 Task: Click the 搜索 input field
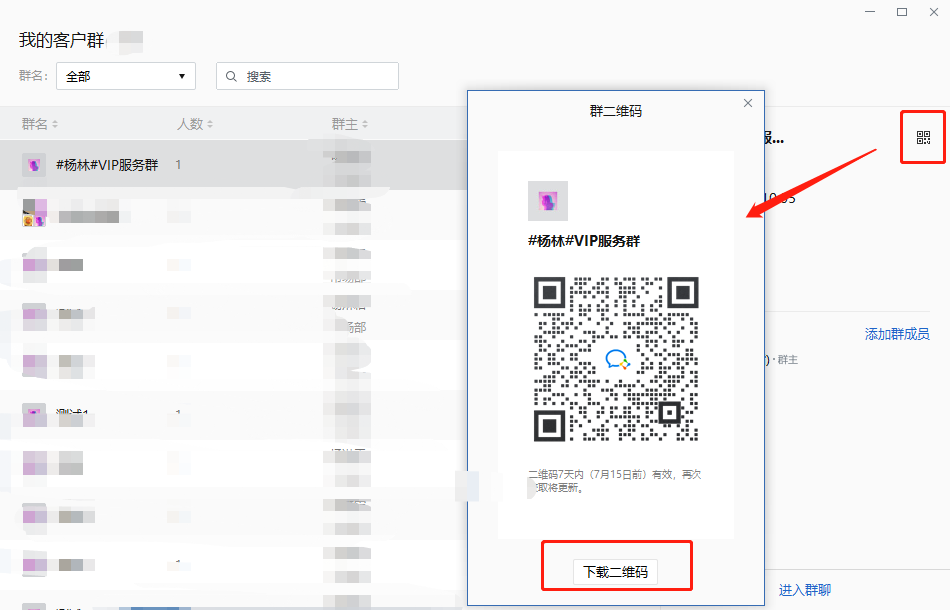click(307, 76)
